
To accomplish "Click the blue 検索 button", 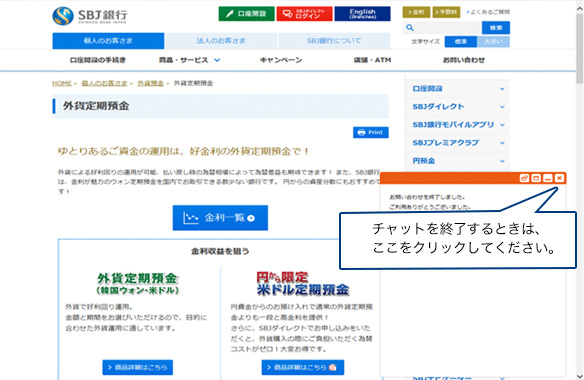I will (496, 28).
